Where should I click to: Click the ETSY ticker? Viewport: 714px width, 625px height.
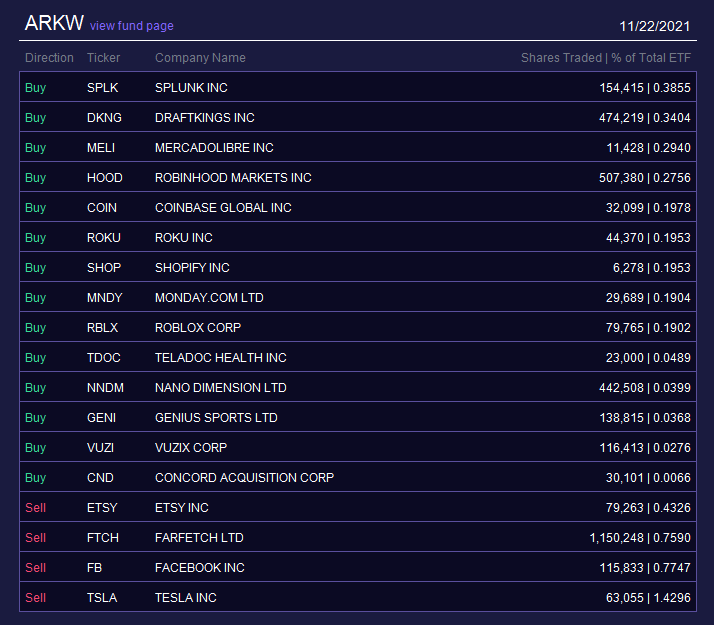(102, 508)
